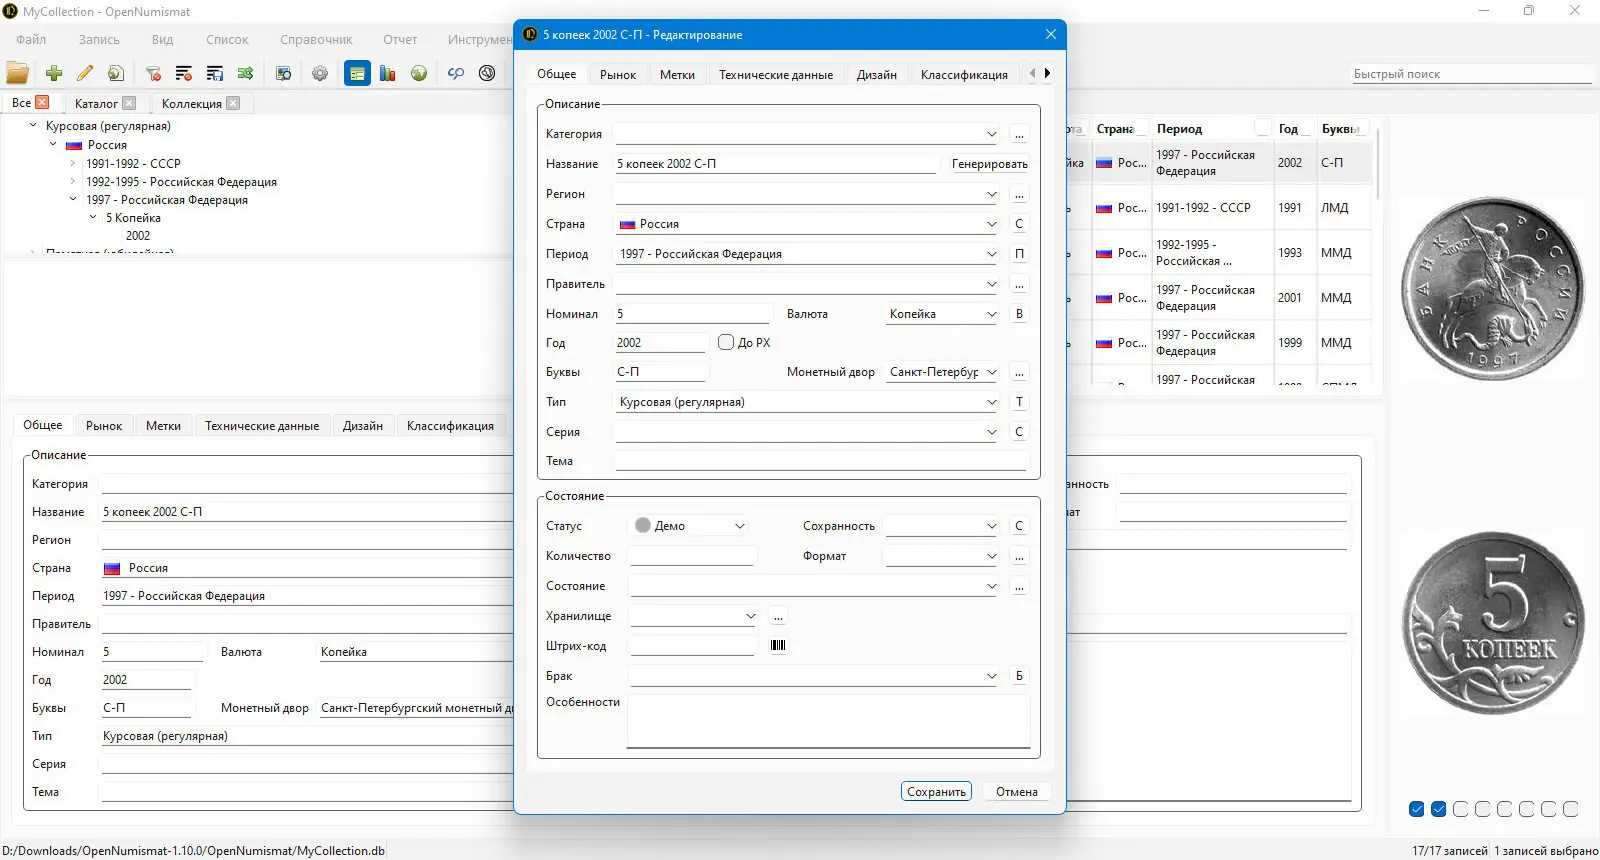
Task: Click the save sorting order toolbar icon
Action: [215, 73]
